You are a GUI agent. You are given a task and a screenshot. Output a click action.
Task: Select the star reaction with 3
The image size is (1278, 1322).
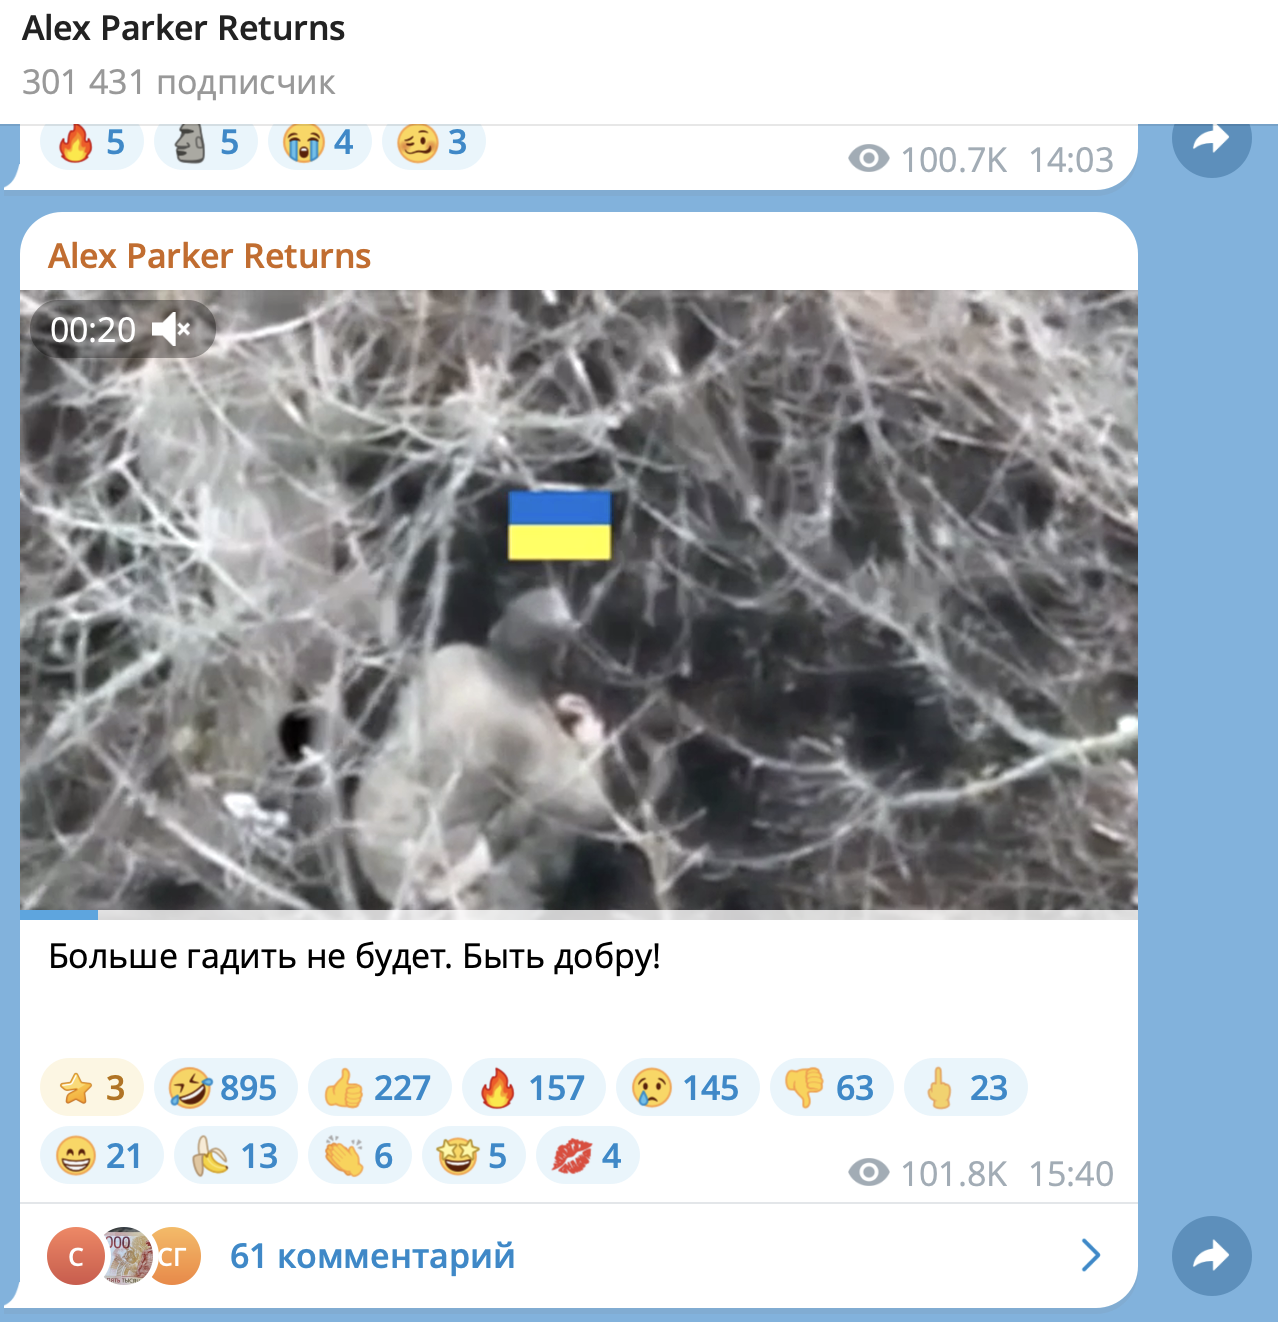pos(91,1087)
